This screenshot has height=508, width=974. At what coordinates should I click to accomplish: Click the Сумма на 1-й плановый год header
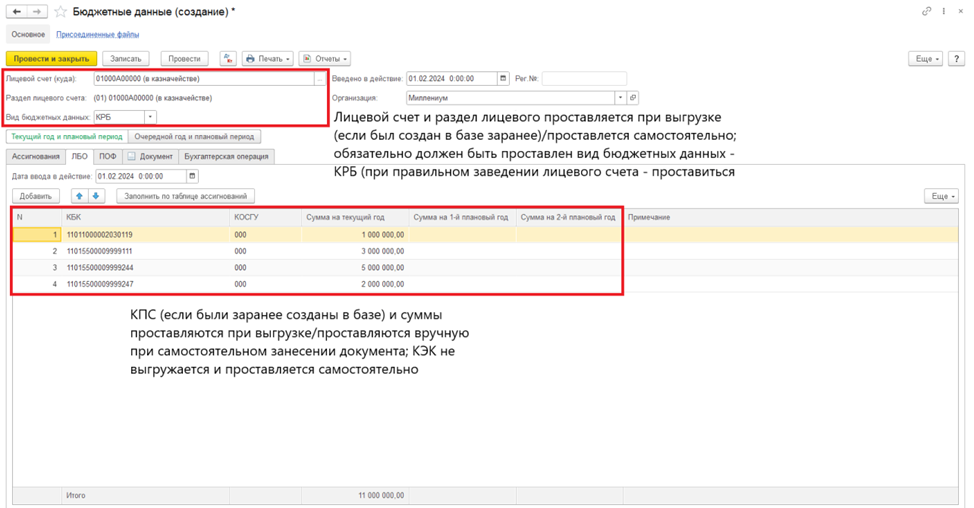(463, 217)
